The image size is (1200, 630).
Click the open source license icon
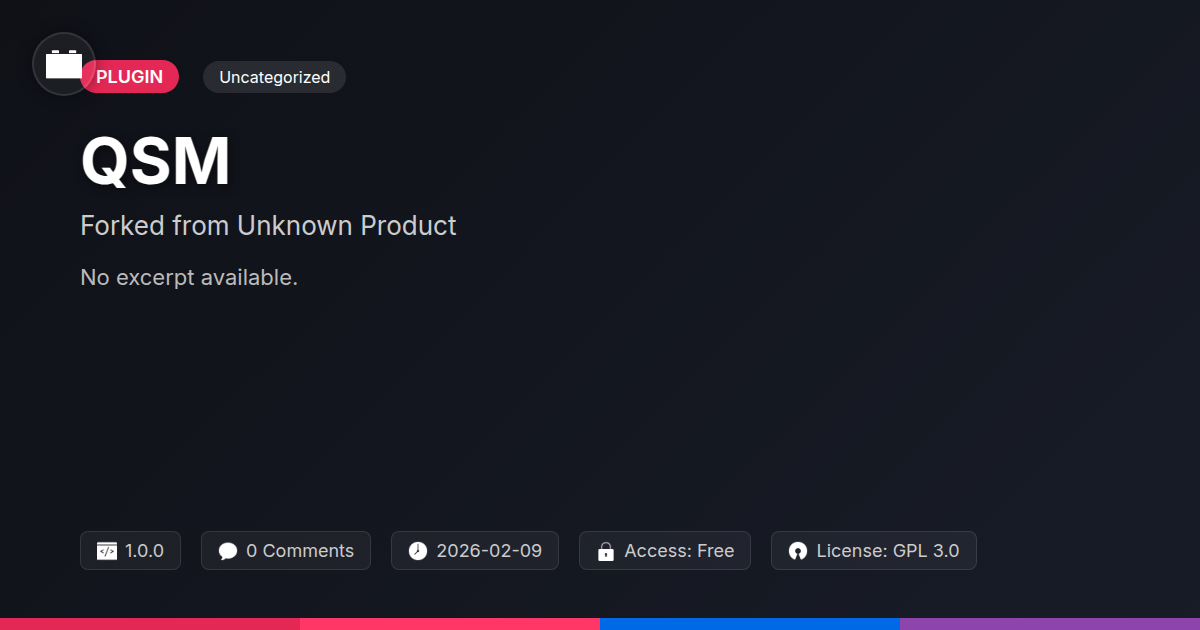pyautogui.click(x=797, y=551)
